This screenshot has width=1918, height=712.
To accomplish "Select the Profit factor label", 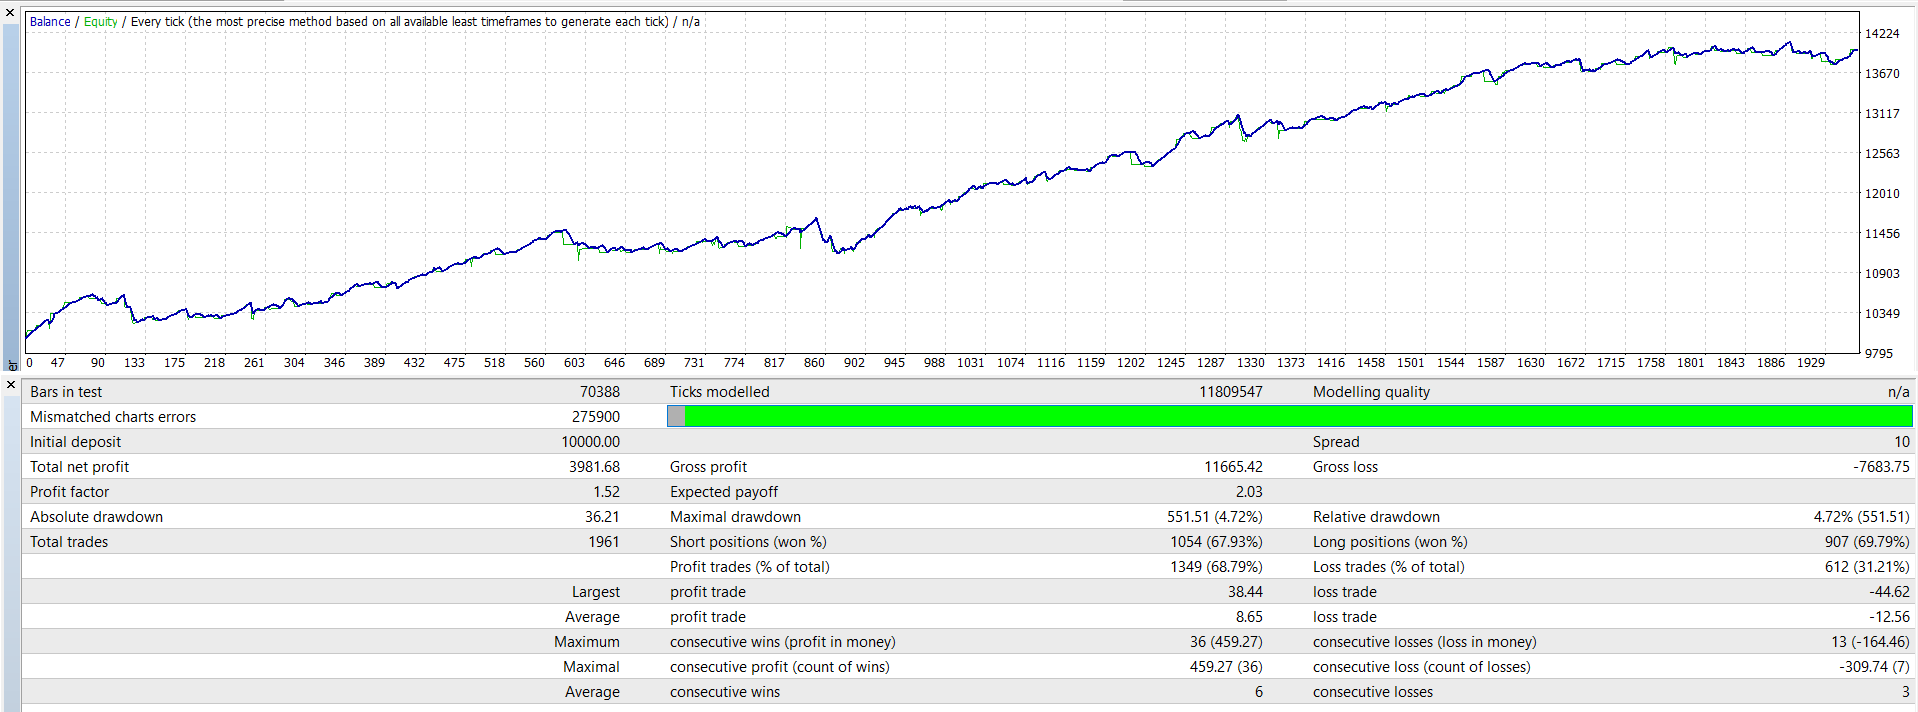I will pyautogui.click(x=69, y=492).
